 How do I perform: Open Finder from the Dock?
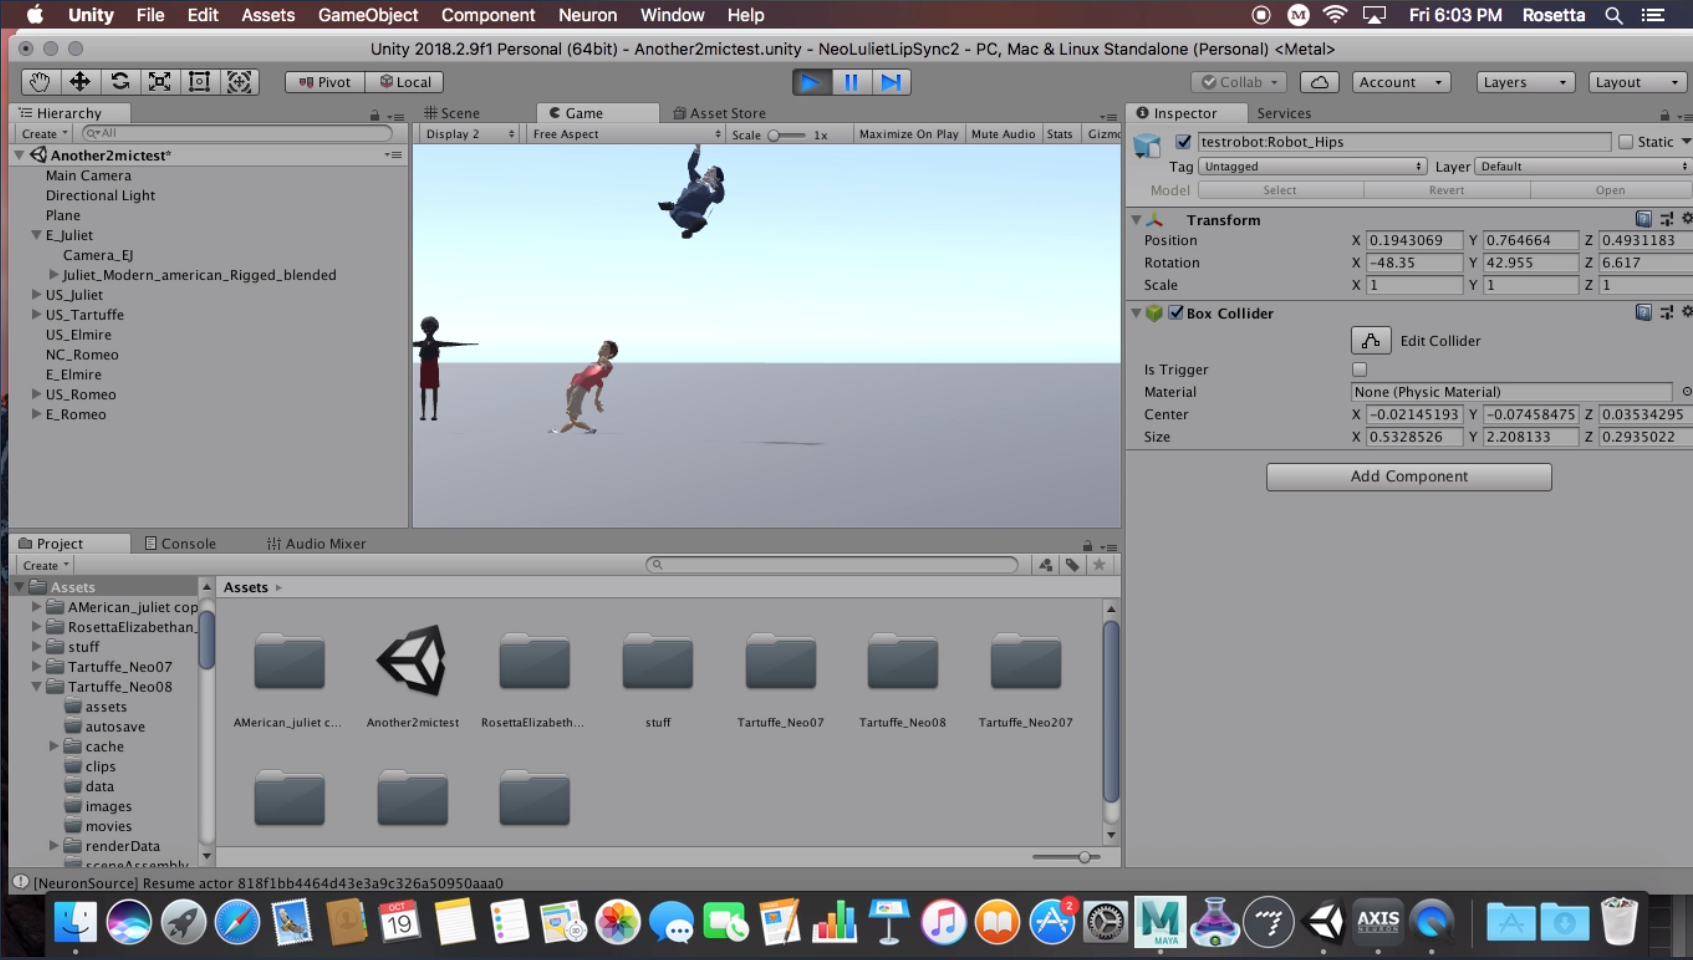pyautogui.click(x=74, y=921)
